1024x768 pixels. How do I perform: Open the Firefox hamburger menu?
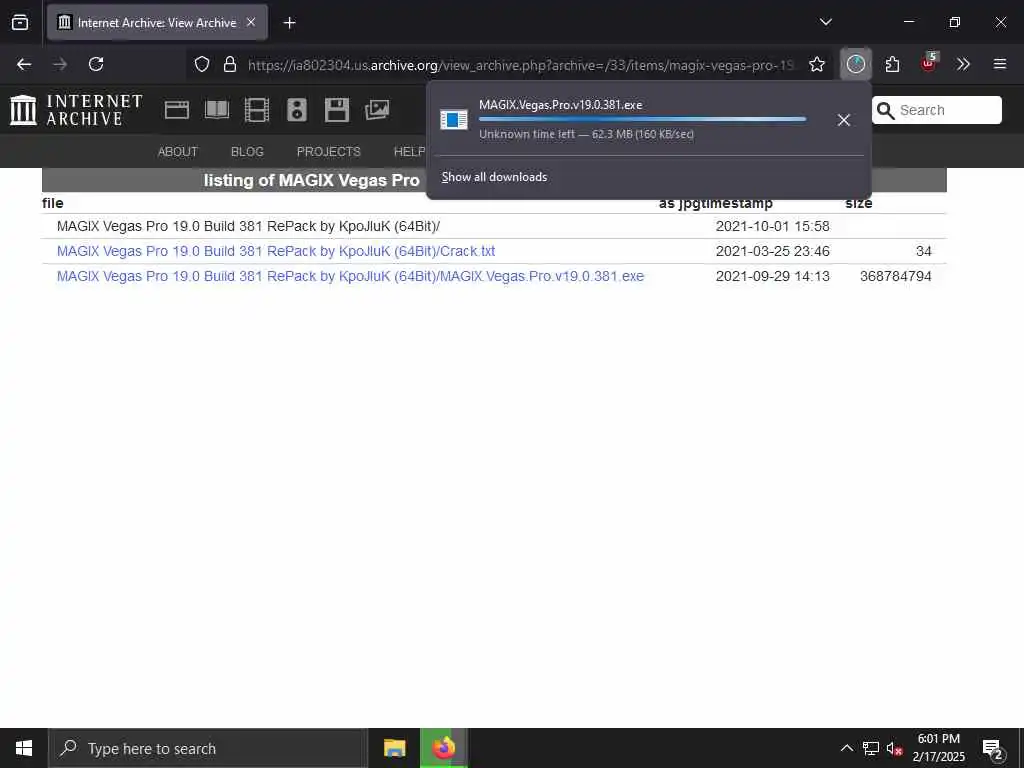click(x=1000, y=64)
